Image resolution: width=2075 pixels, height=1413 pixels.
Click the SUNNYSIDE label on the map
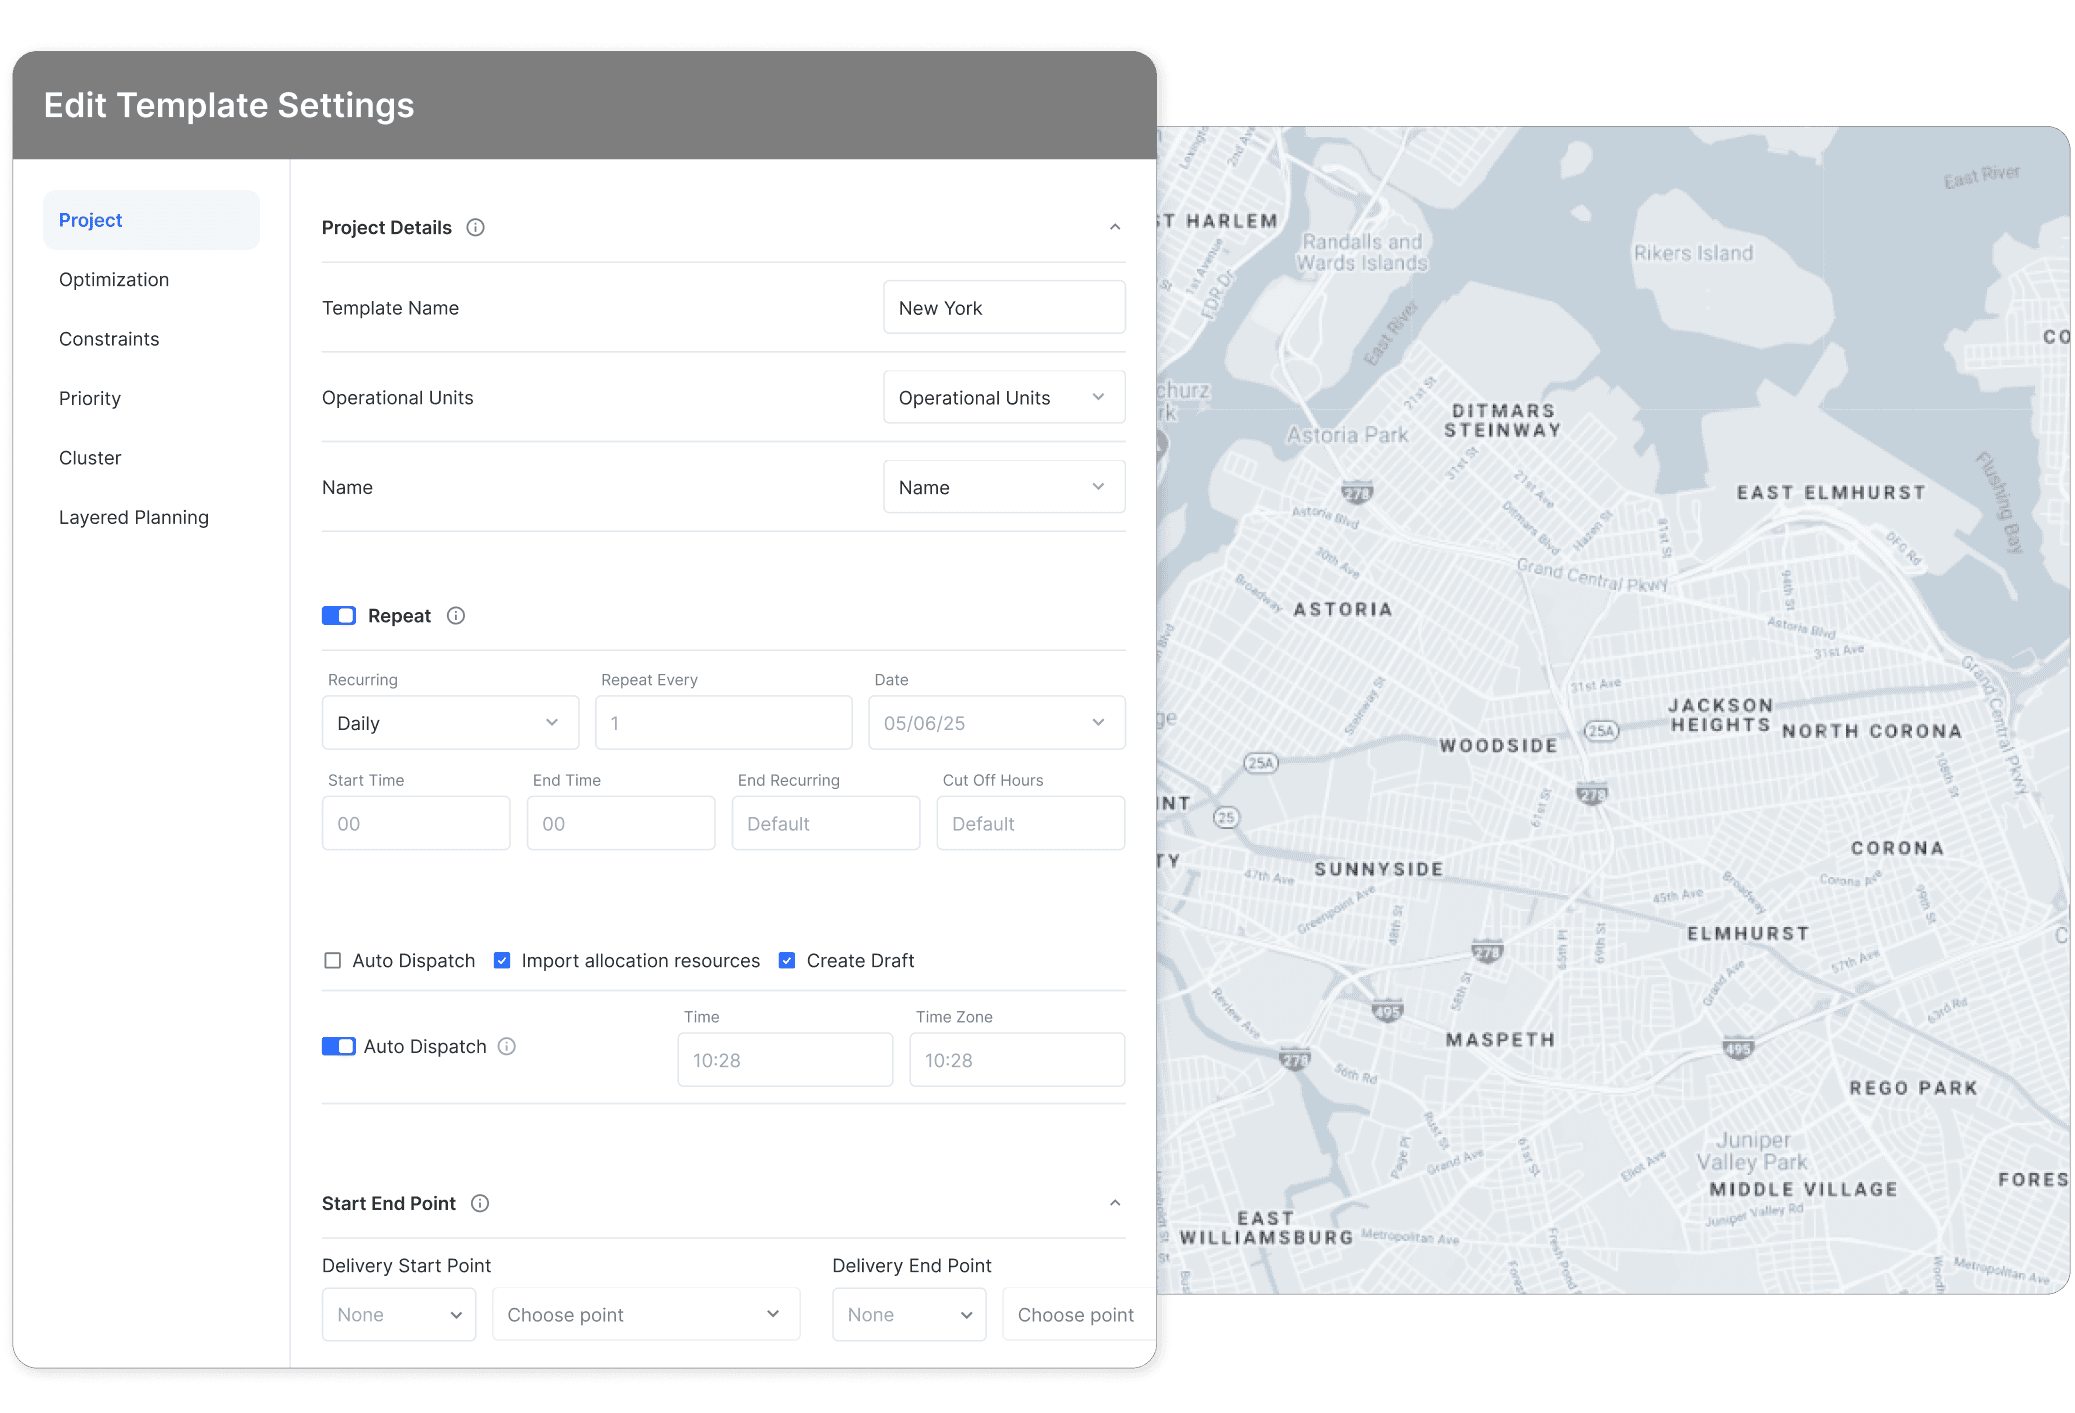point(1379,869)
